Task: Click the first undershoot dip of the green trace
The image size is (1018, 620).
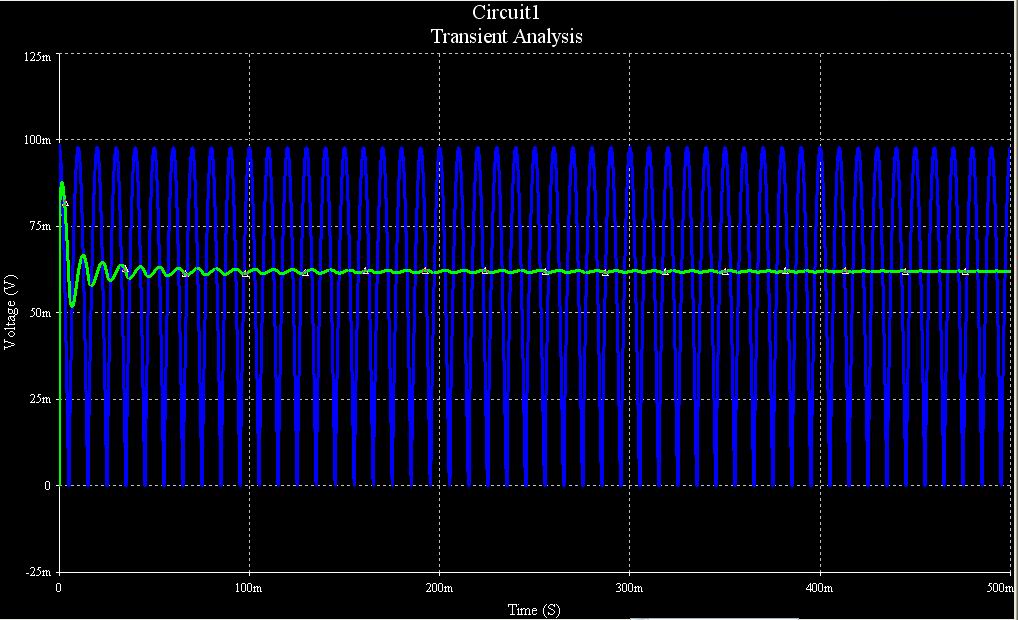Action: (x=72, y=304)
